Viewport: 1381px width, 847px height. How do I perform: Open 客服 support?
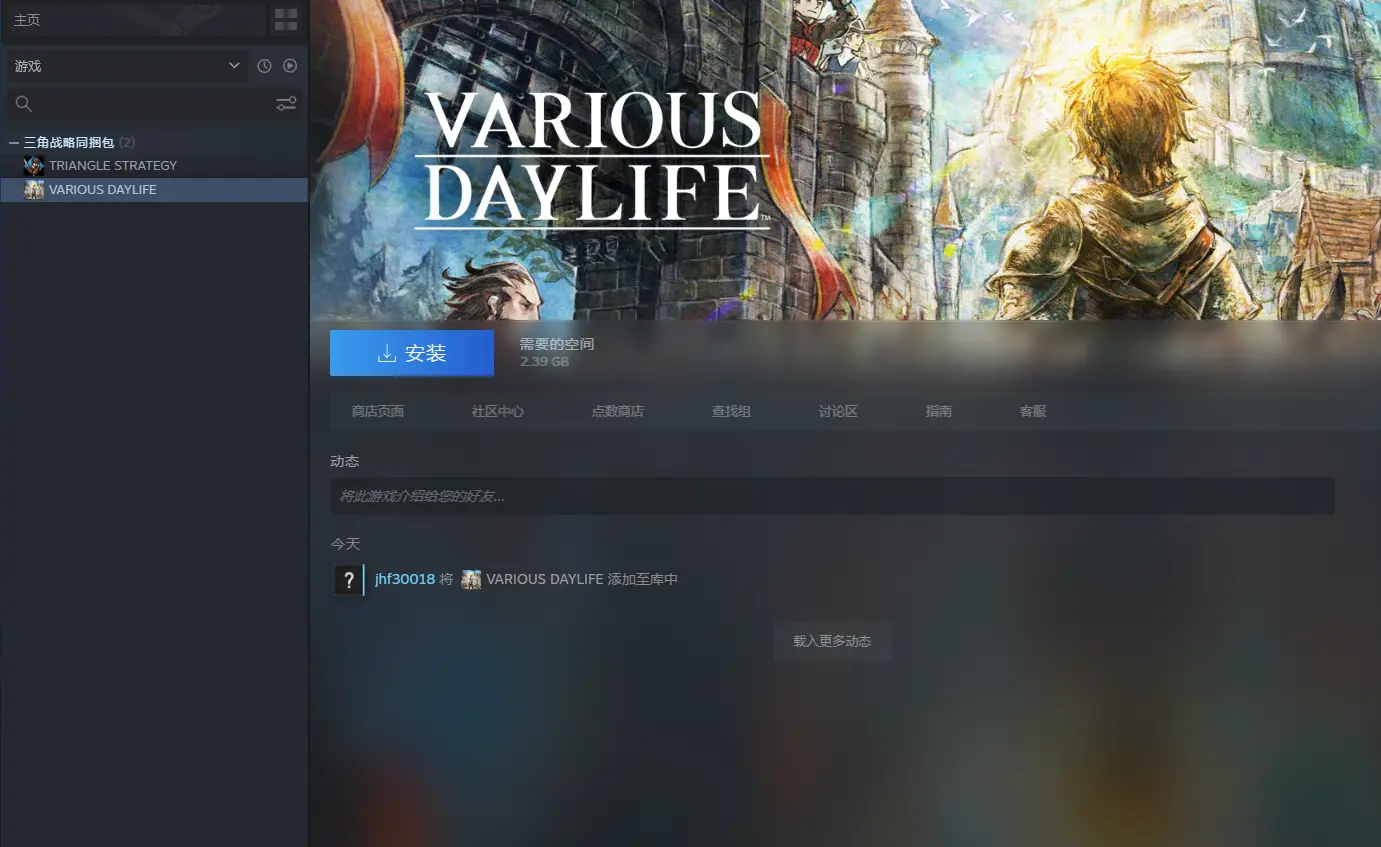tap(1033, 411)
